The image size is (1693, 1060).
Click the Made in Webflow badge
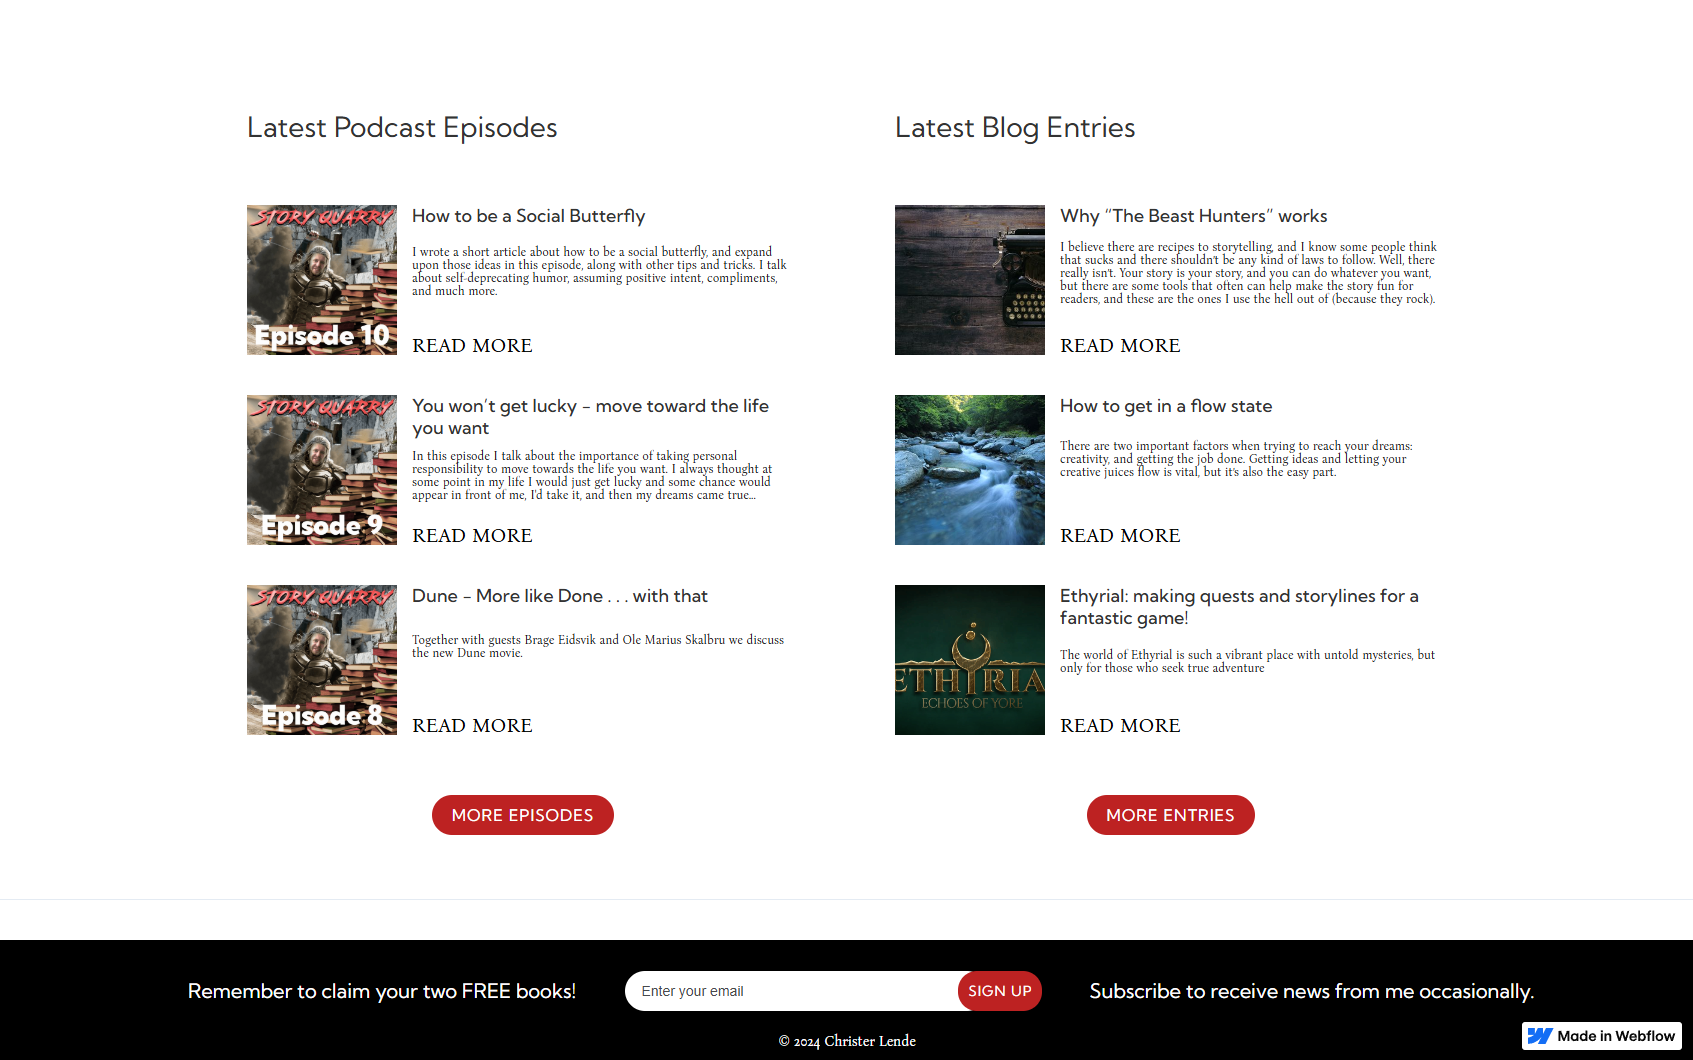(1602, 1036)
